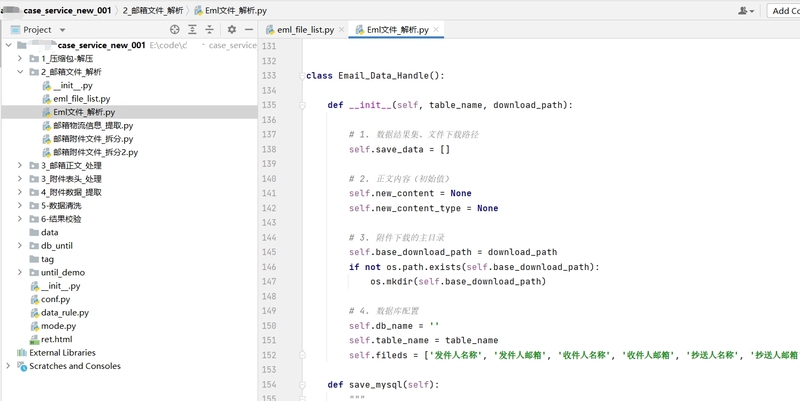Select 邮箱附件文件_拆分.py file

(x=93, y=139)
